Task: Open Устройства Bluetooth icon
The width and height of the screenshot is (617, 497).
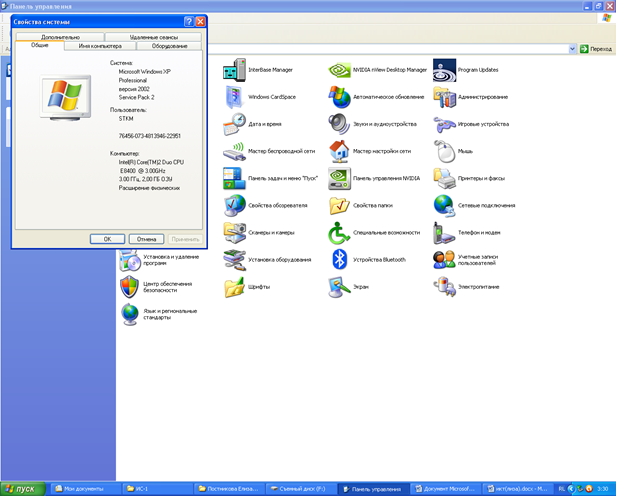Action: point(339,260)
